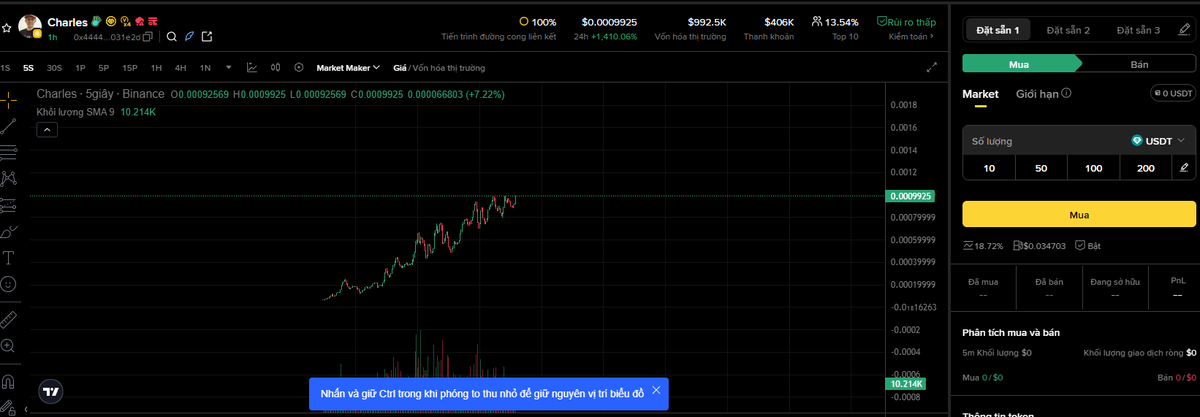Click the blue feather icon by the address
The width and height of the screenshot is (1200, 417).
[189, 37]
